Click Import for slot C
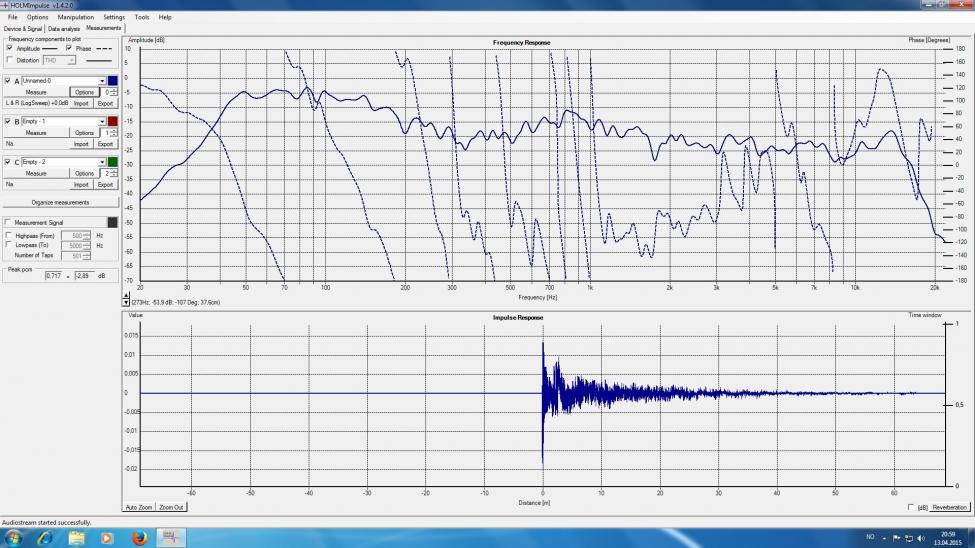 [x=81, y=185]
